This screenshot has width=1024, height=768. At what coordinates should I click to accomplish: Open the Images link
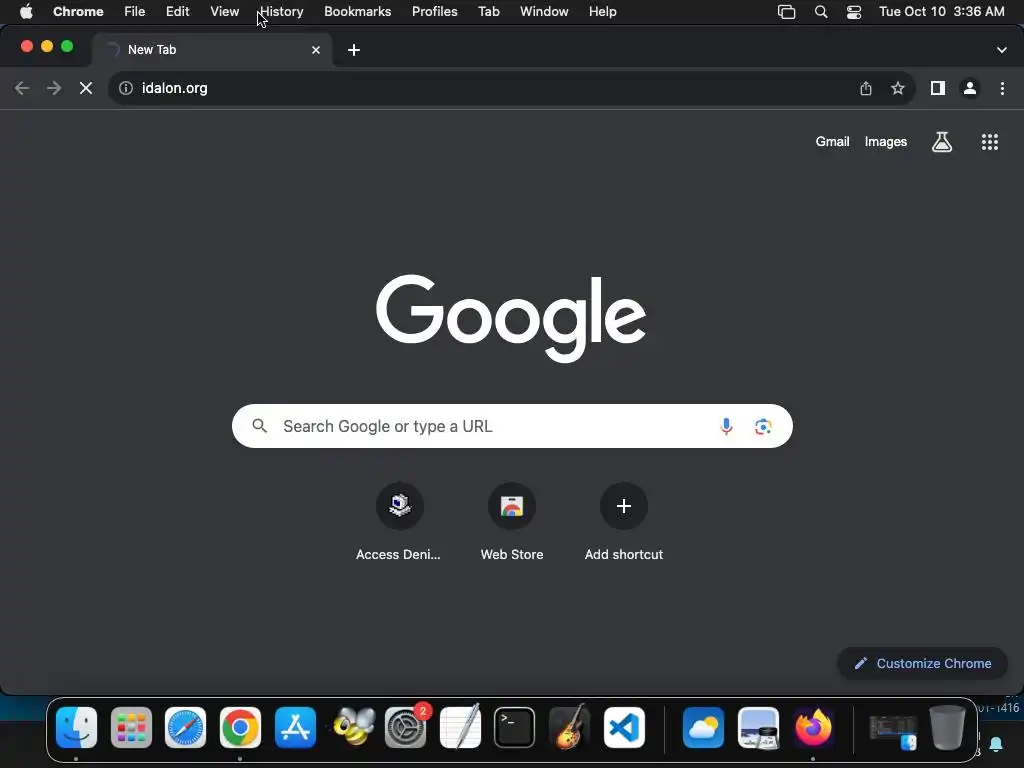pyautogui.click(x=886, y=142)
